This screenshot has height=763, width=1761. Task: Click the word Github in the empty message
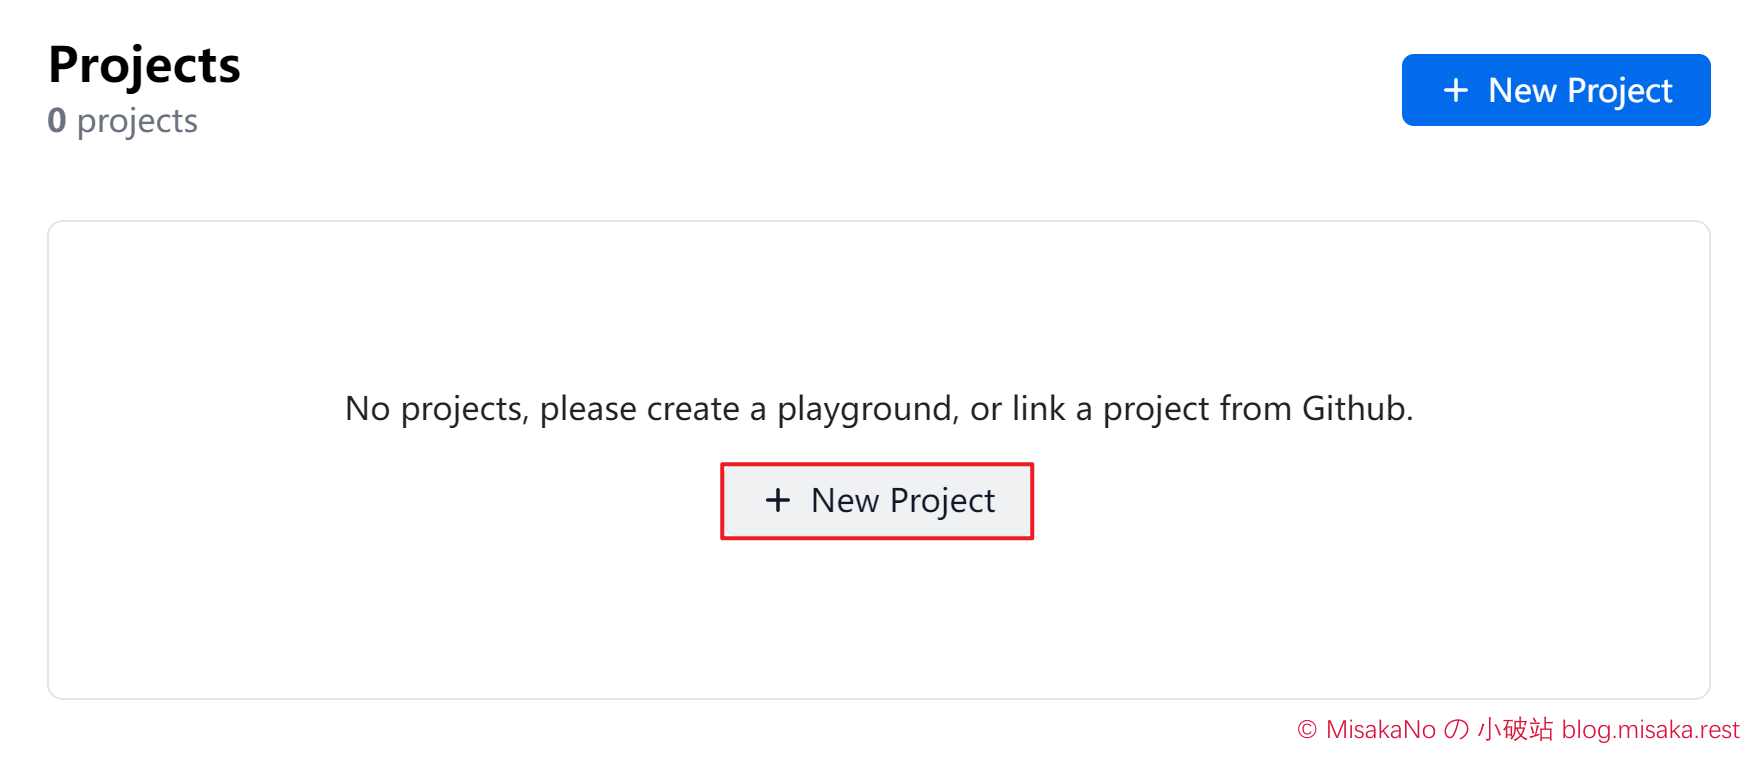pos(1354,408)
